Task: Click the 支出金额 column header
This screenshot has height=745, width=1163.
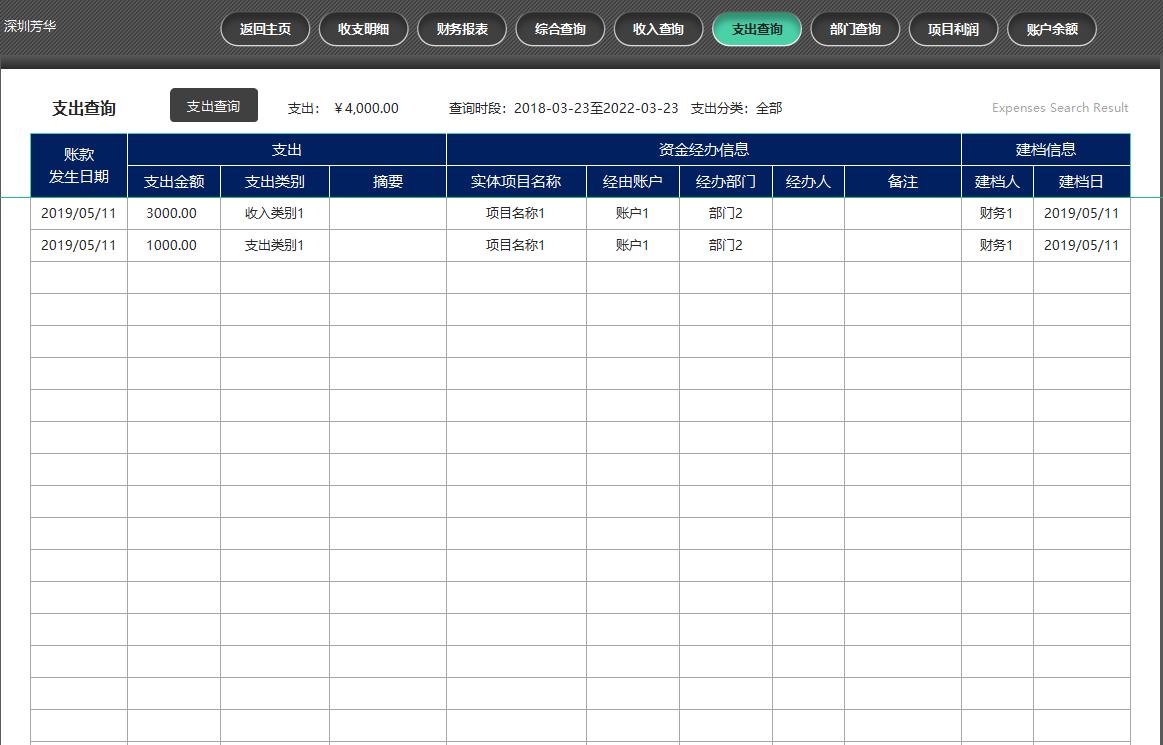Action: tap(172, 181)
